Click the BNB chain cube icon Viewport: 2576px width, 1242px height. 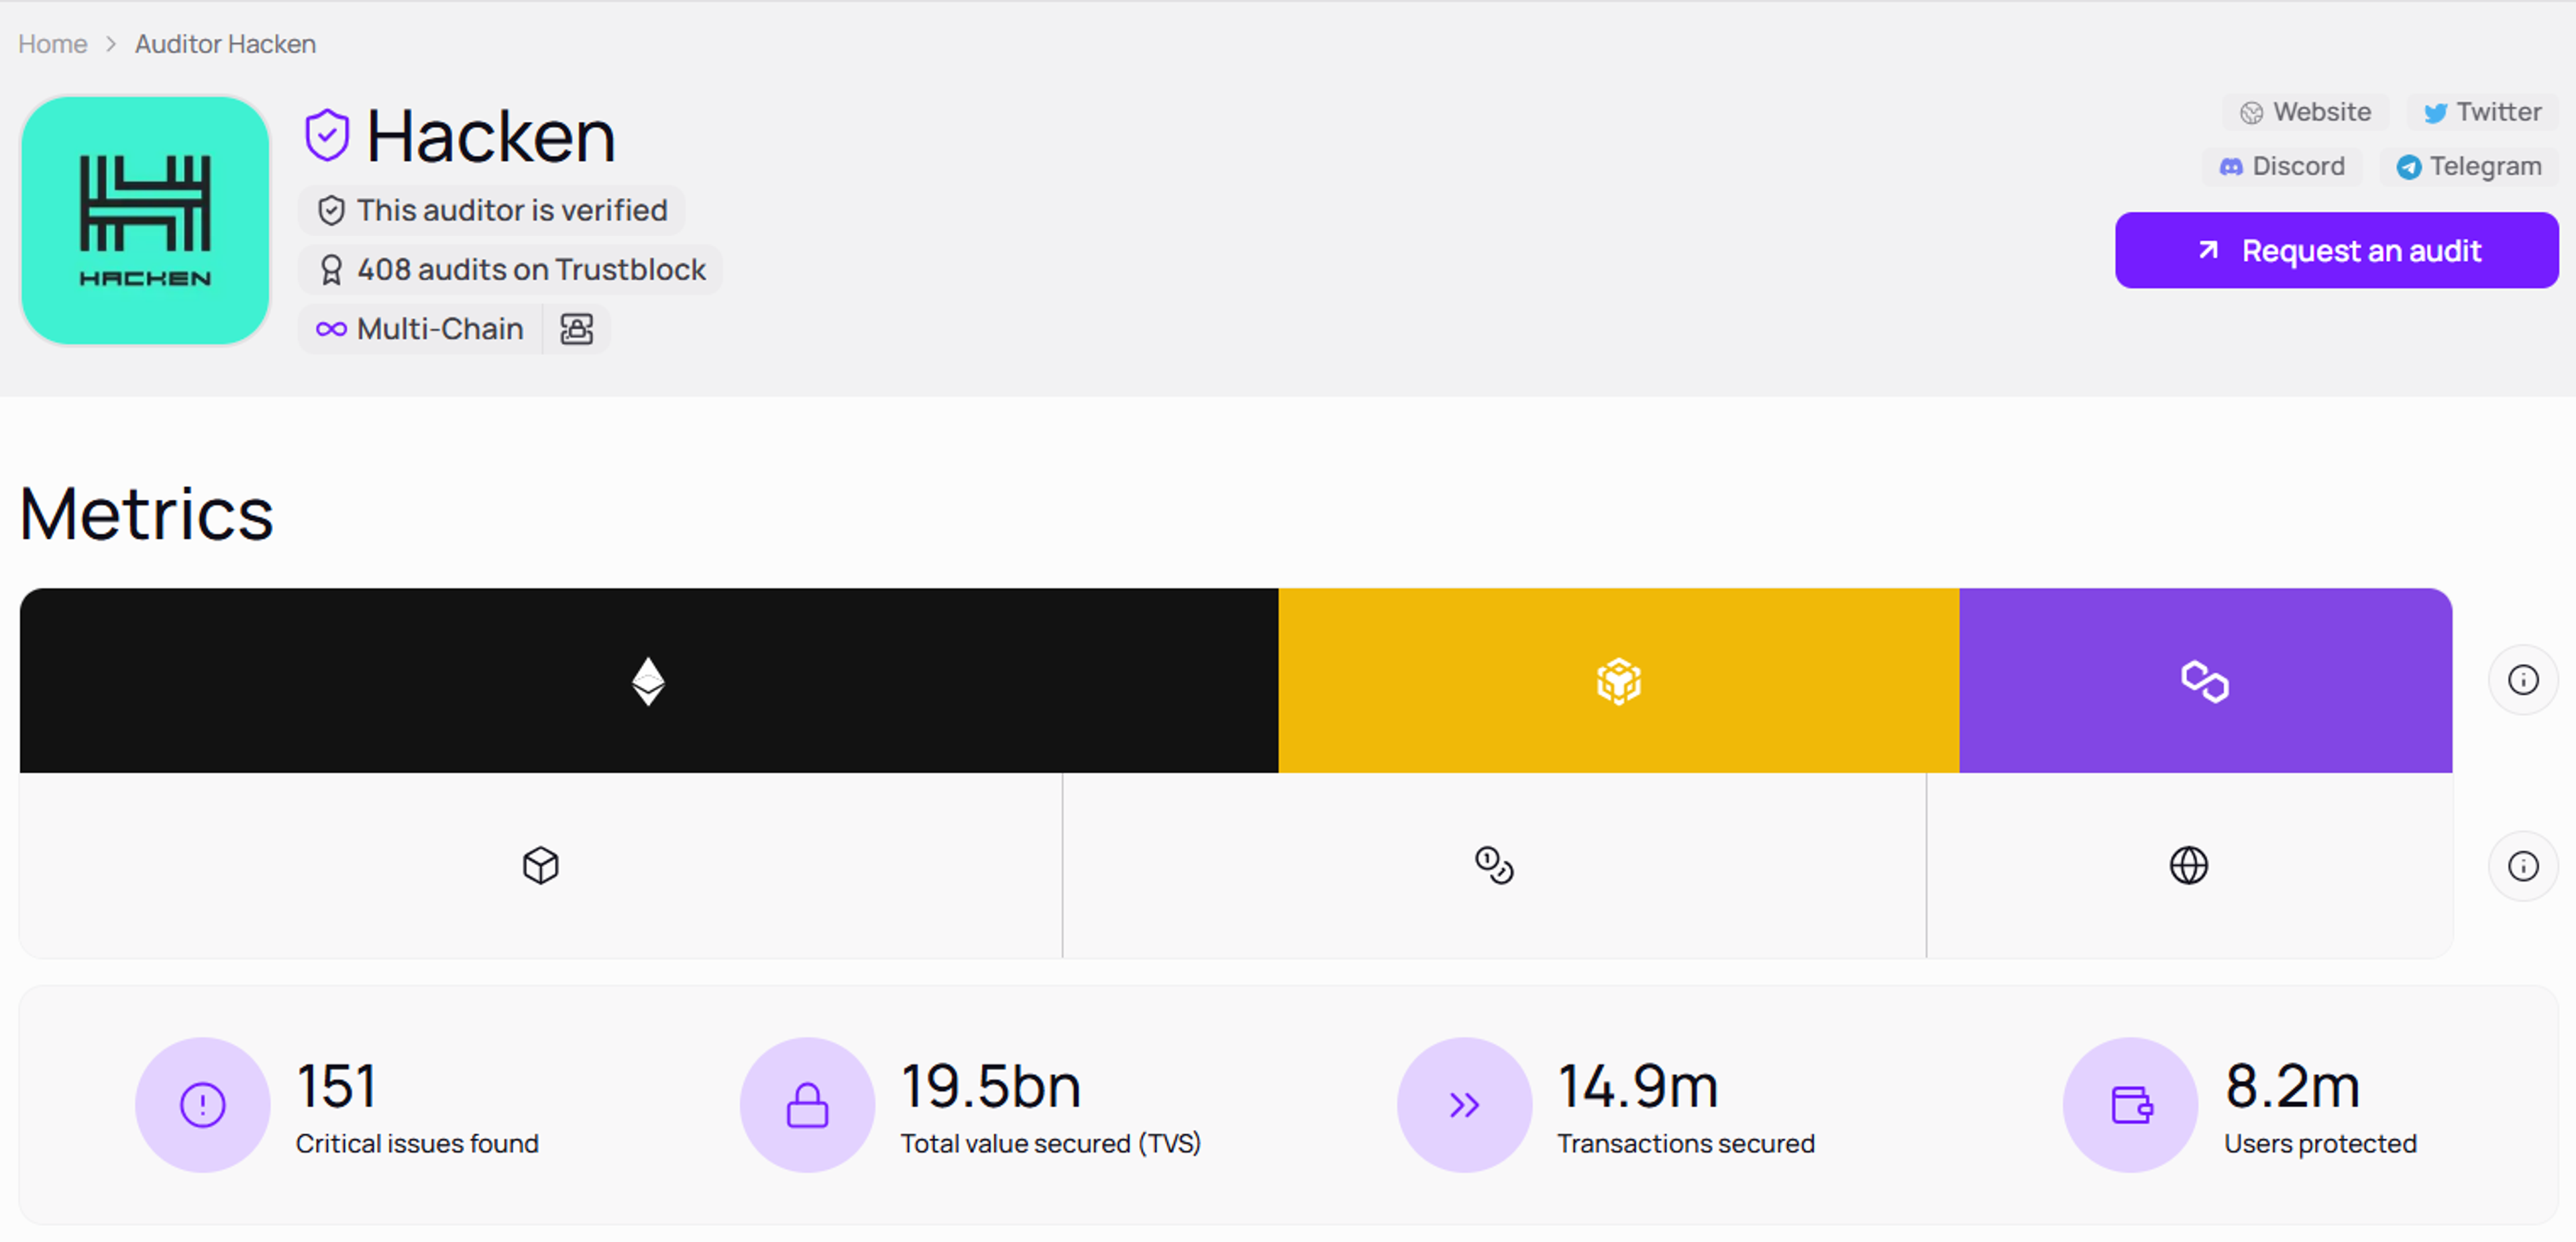(x=1618, y=681)
